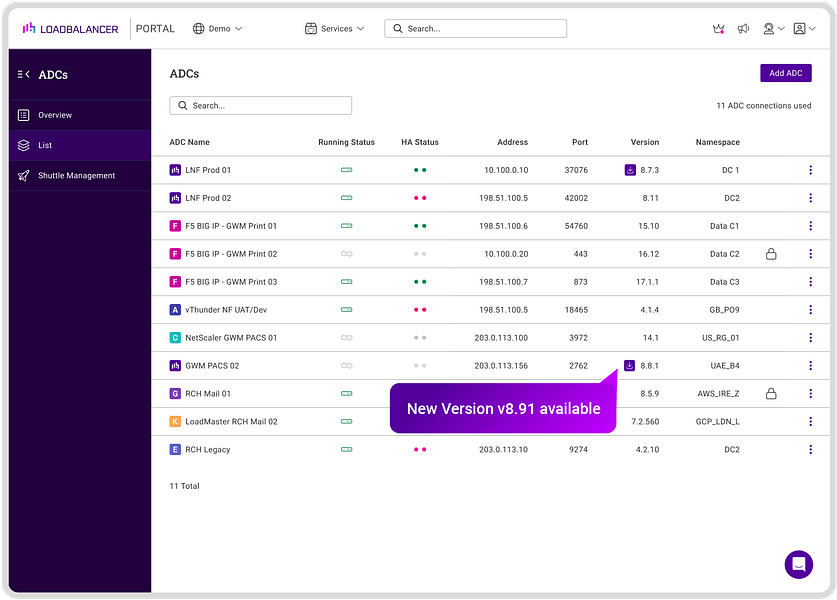Viewport: 837px width, 600px height.
Task: Click the crown icon with notification dot
Action: 718,28
